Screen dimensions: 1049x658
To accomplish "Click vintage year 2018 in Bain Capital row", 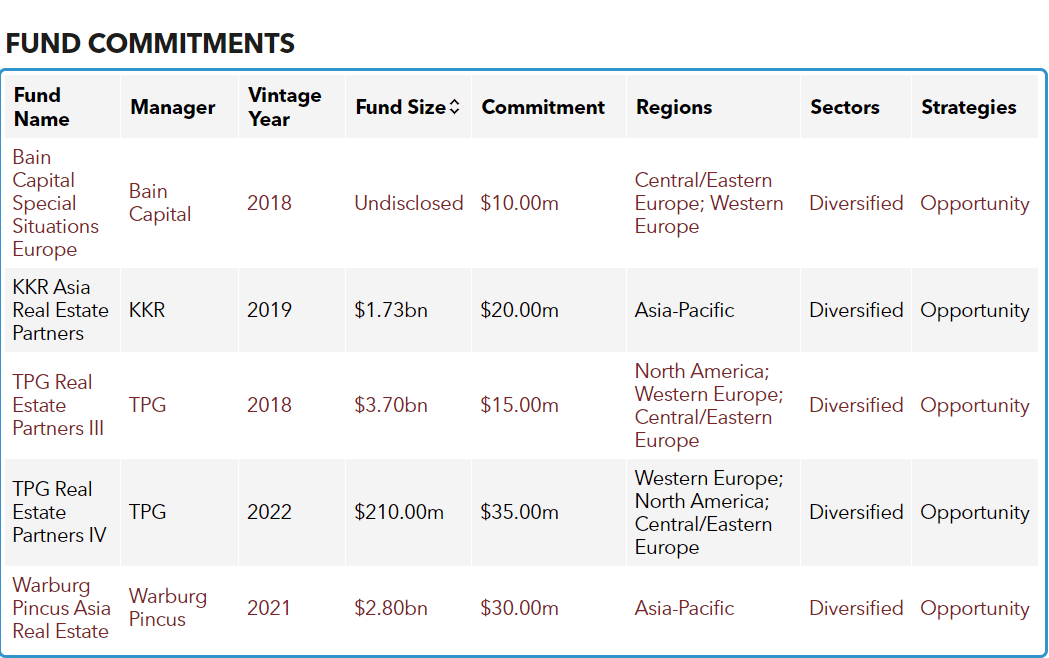I will (270, 203).
